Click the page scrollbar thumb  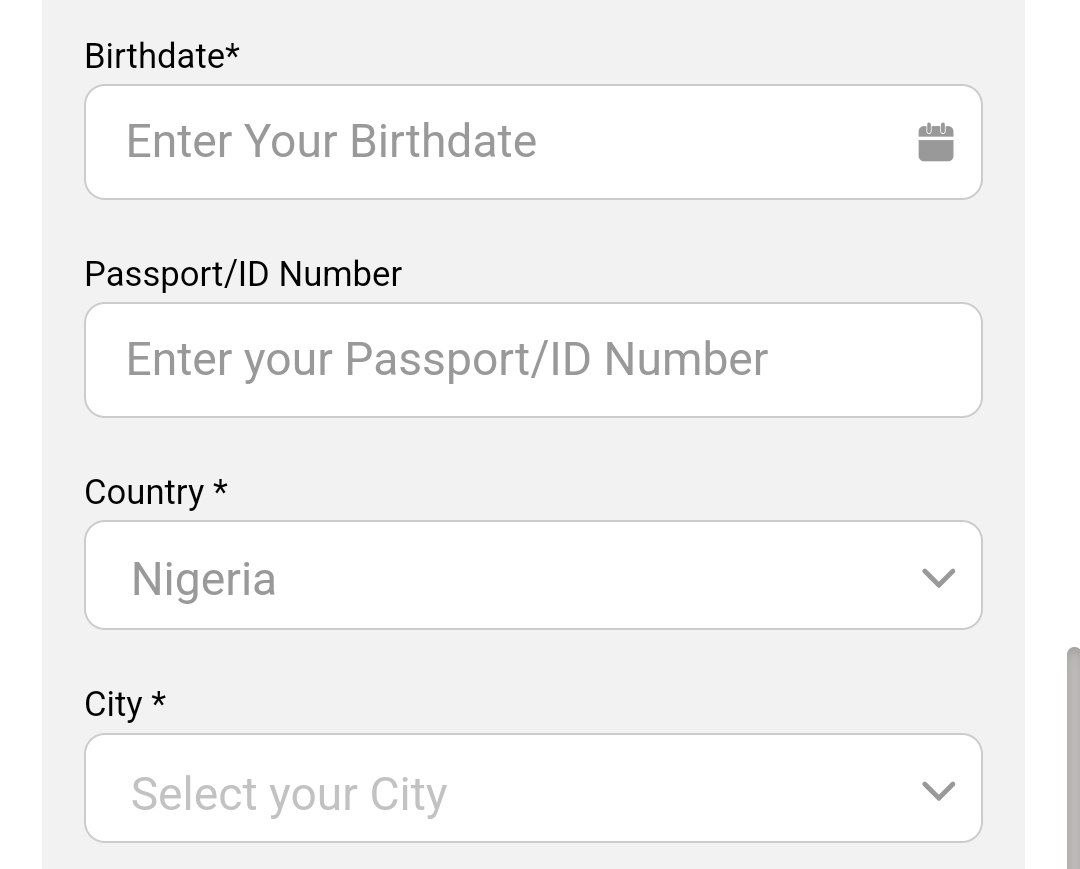pyautogui.click(x=1072, y=750)
